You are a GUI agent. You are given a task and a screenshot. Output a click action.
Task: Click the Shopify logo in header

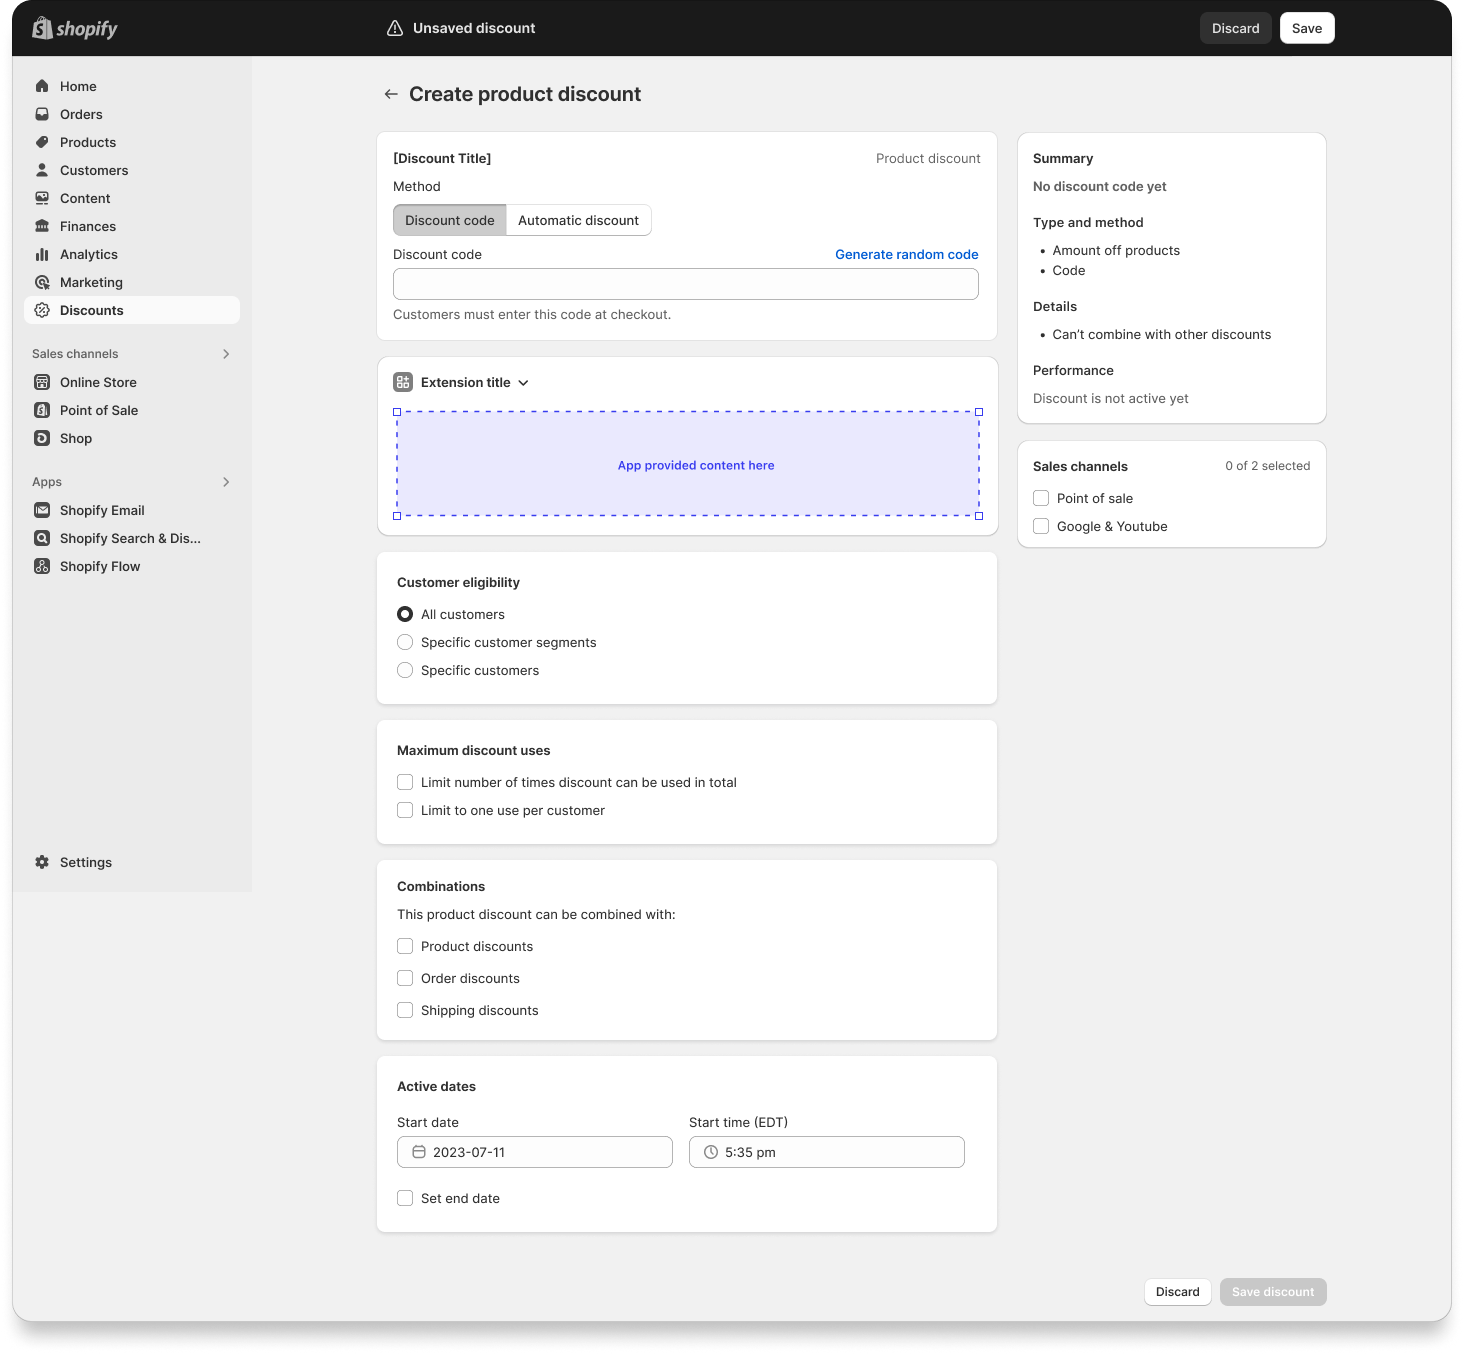click(75, 29)
